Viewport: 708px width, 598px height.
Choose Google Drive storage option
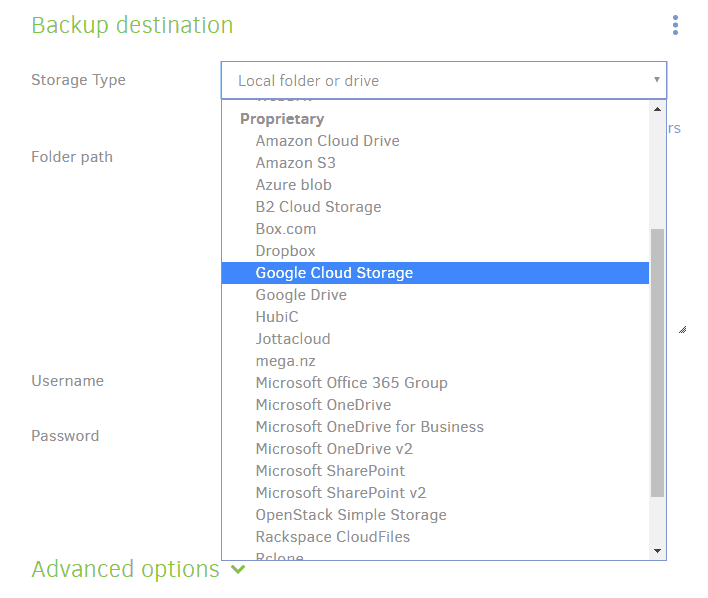click(x=301, y=295)
